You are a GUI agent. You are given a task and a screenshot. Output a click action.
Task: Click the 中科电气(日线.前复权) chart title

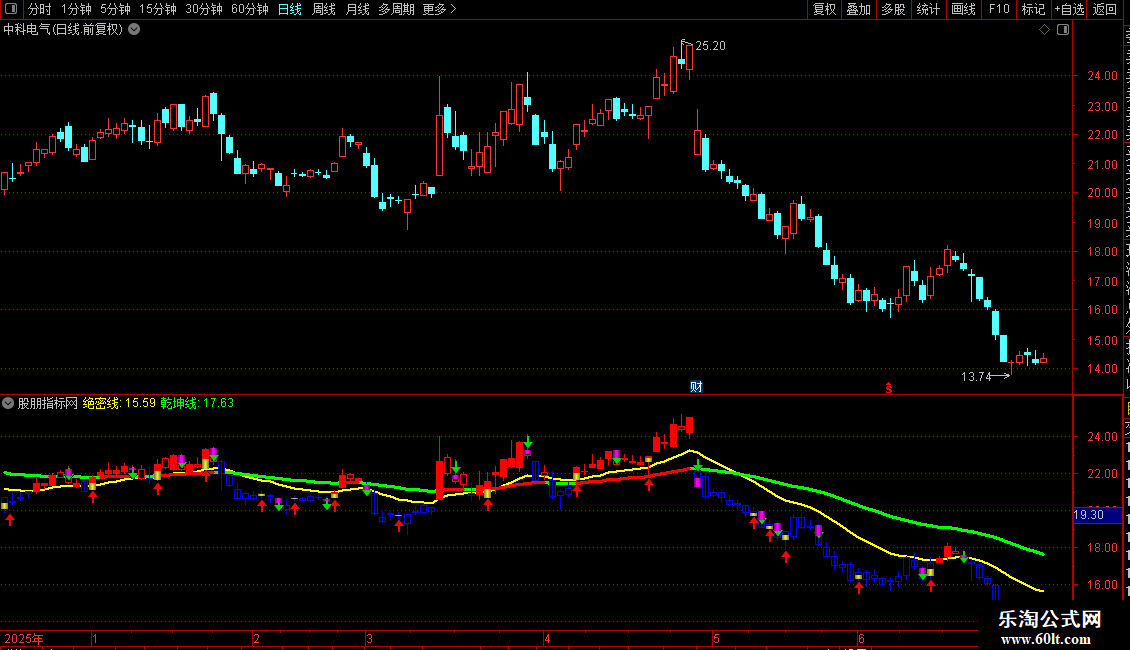pos(63,30)
